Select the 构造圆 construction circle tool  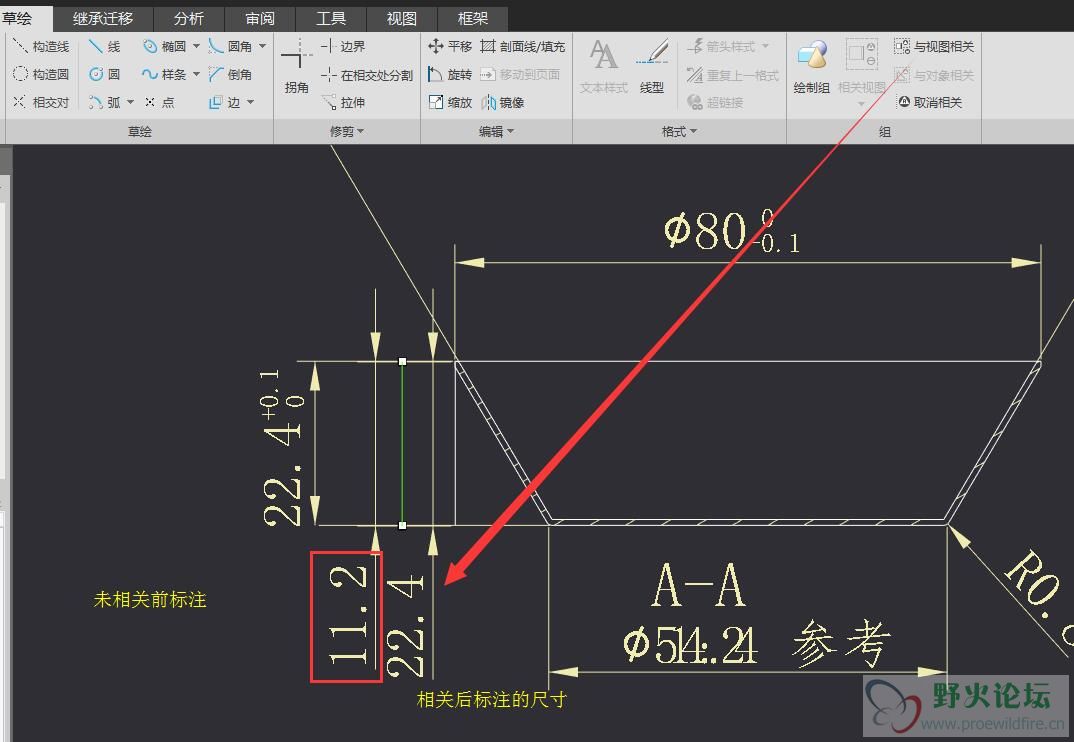point(41,74)
